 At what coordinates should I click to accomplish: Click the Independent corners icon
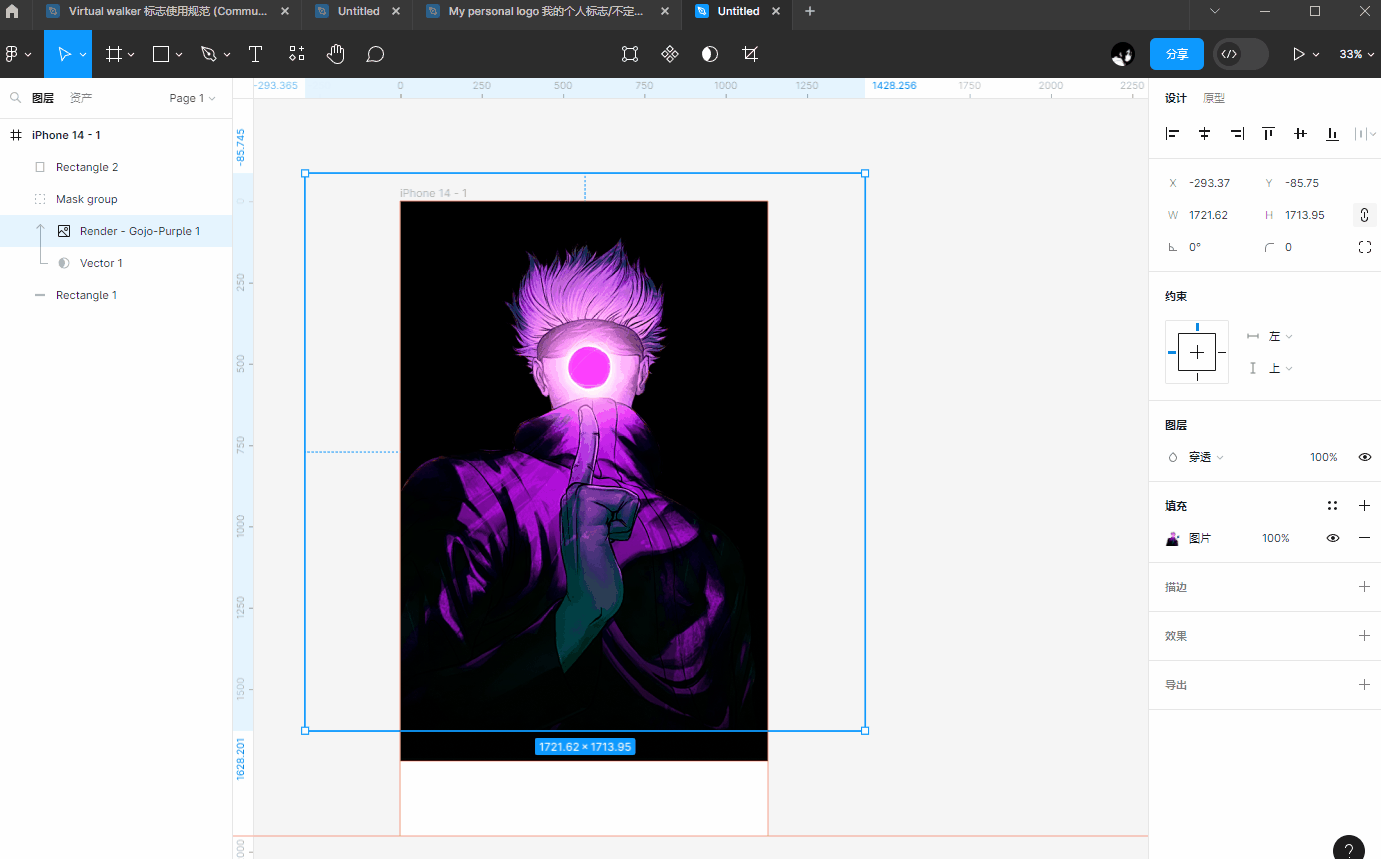[x=1364, y=247]
